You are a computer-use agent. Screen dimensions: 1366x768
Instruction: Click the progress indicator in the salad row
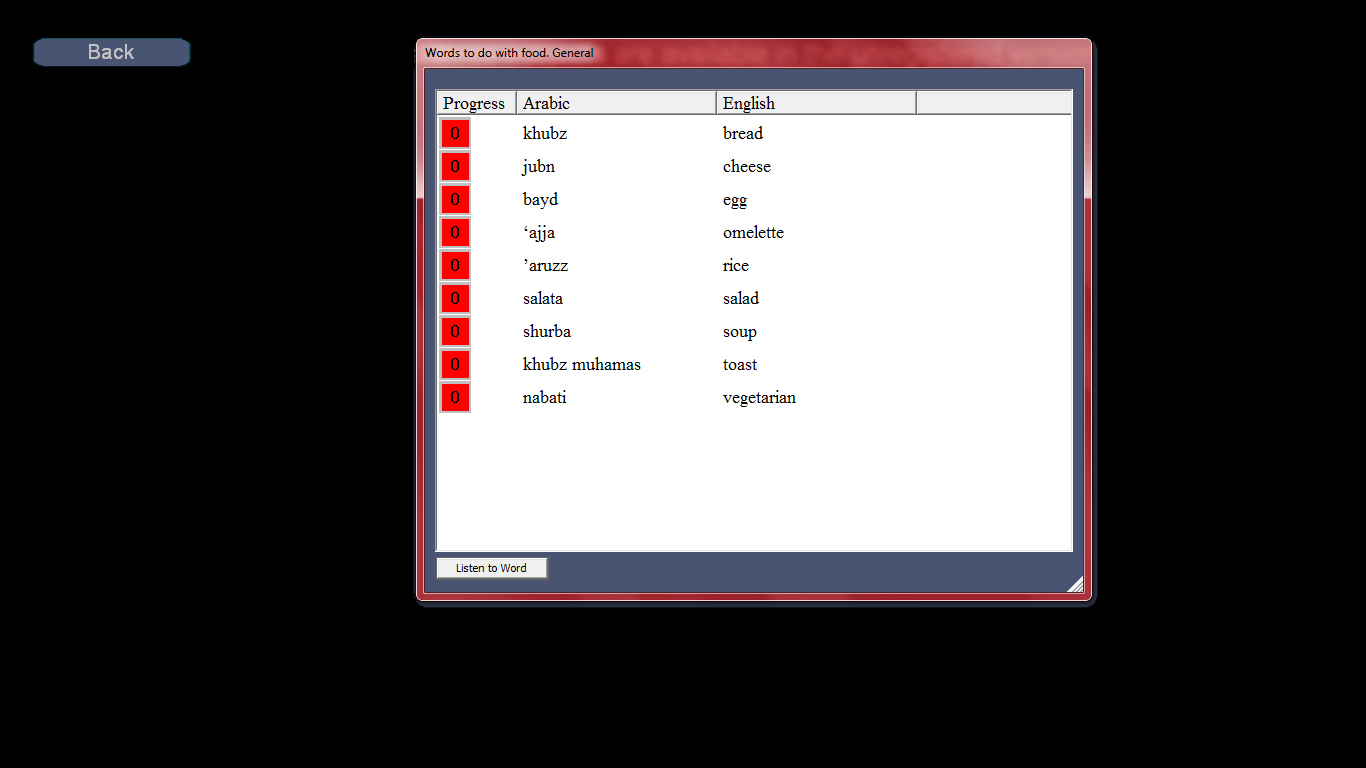(455, 298)
